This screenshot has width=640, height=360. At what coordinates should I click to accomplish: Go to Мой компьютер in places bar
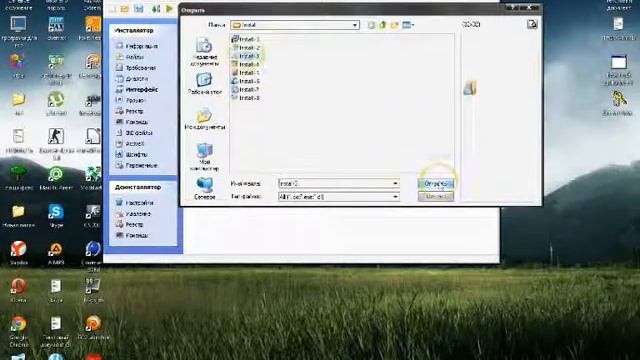click(x=204, y=157)
